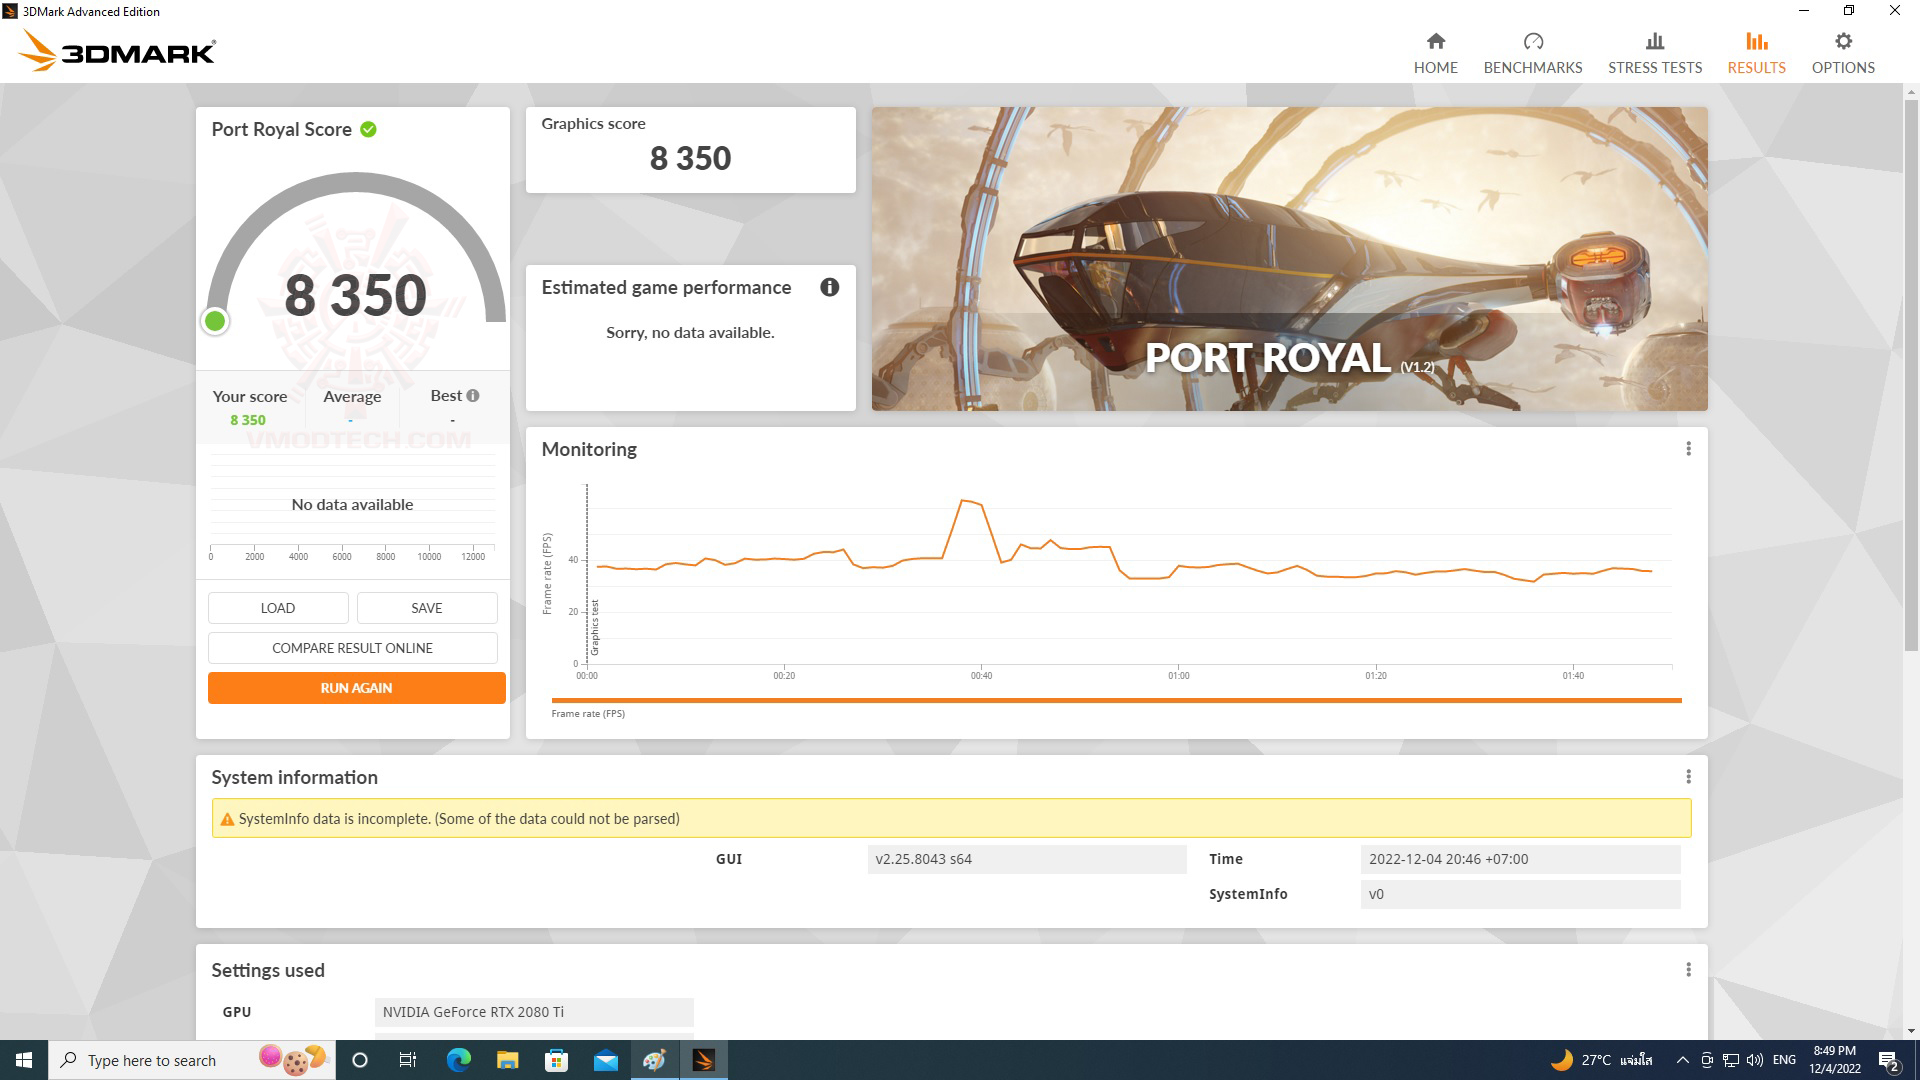Image resolution: width=1920 pixels, height=1080 pixels.
Task: Load a saved result with LOAD
Action: (277, 607)
